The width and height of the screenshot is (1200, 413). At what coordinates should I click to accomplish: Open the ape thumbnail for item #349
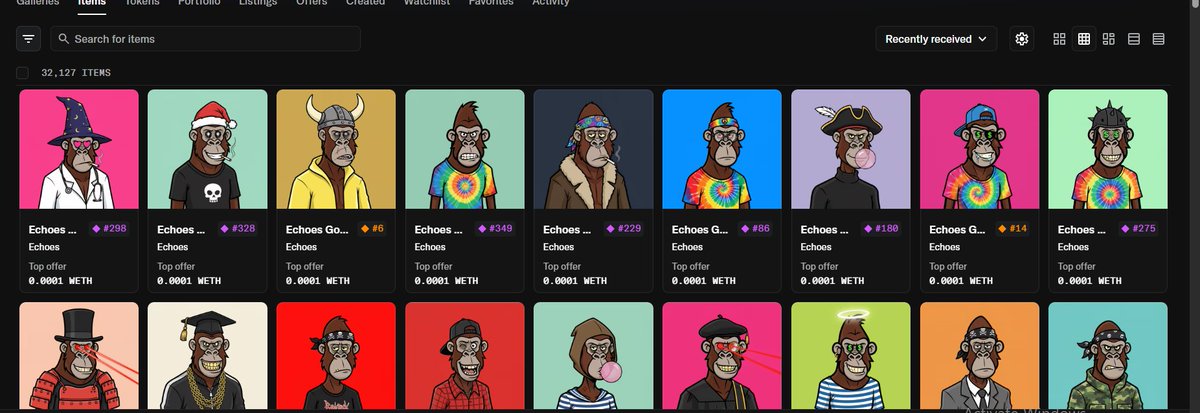pyautogui.click(x=465, y=149)
